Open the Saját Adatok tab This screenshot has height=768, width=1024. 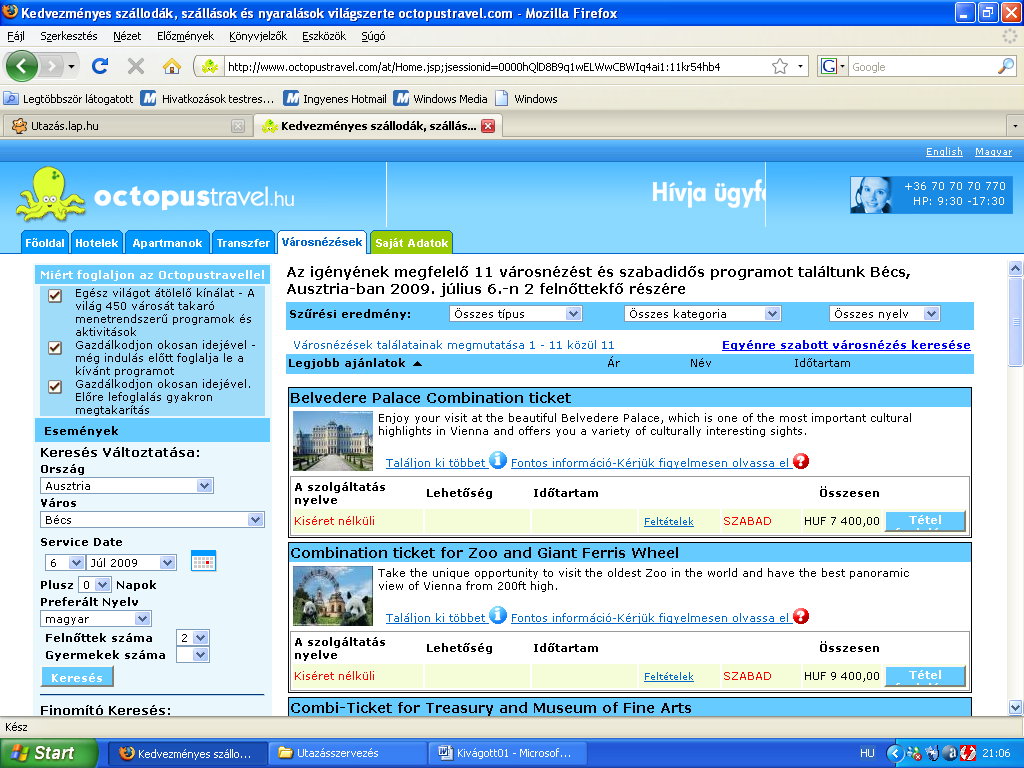tap(411, 242)
